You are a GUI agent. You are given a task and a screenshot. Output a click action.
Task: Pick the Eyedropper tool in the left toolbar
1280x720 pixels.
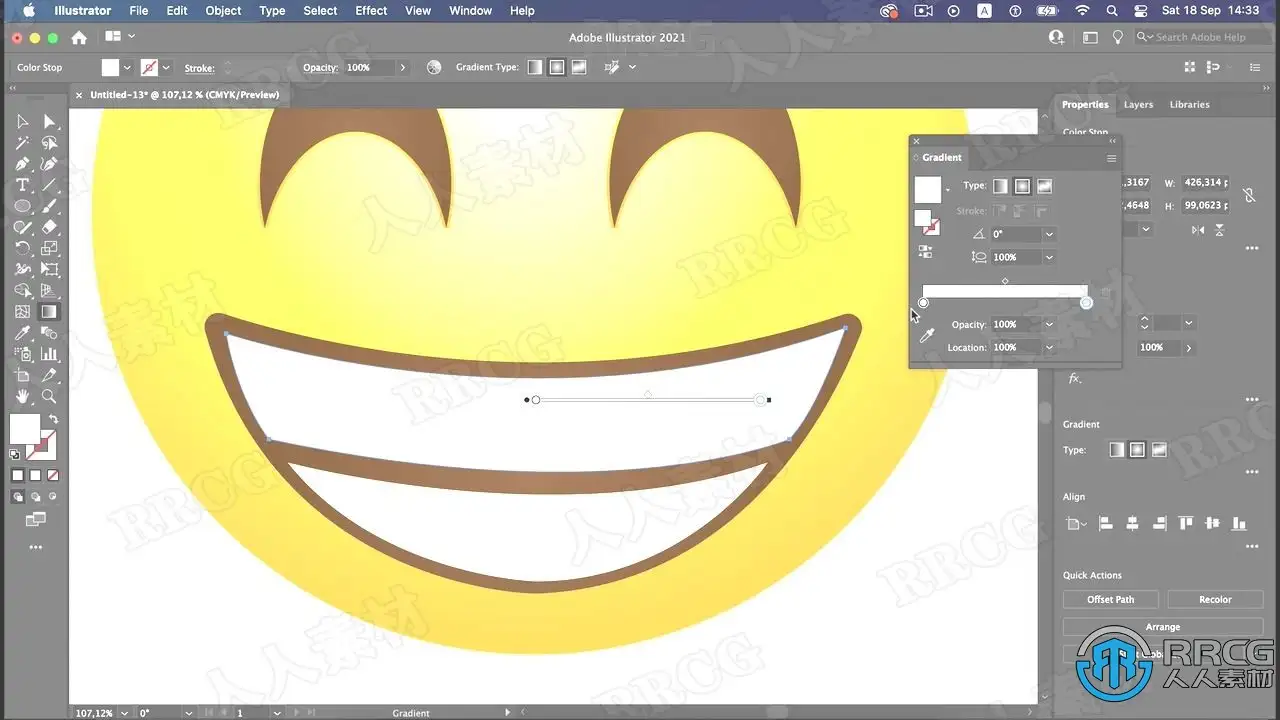22,333
